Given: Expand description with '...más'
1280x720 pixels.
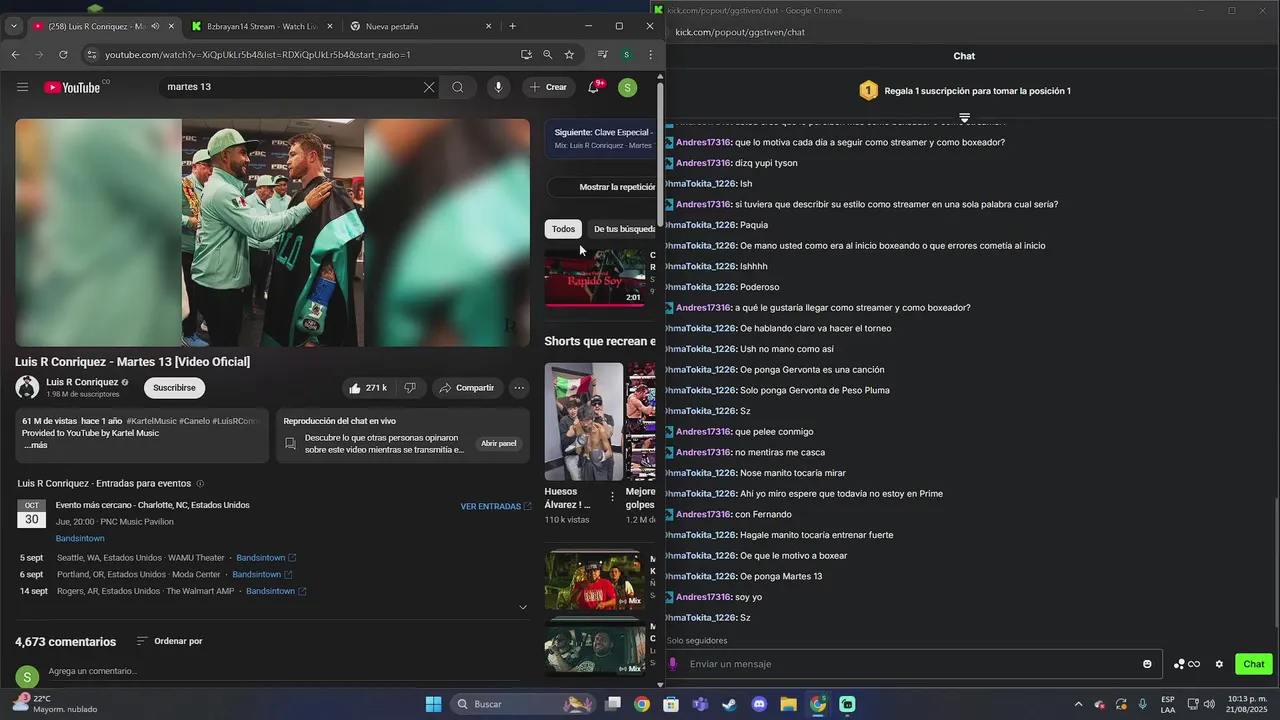Looking at the screenshot, I should tap(36, 445).
